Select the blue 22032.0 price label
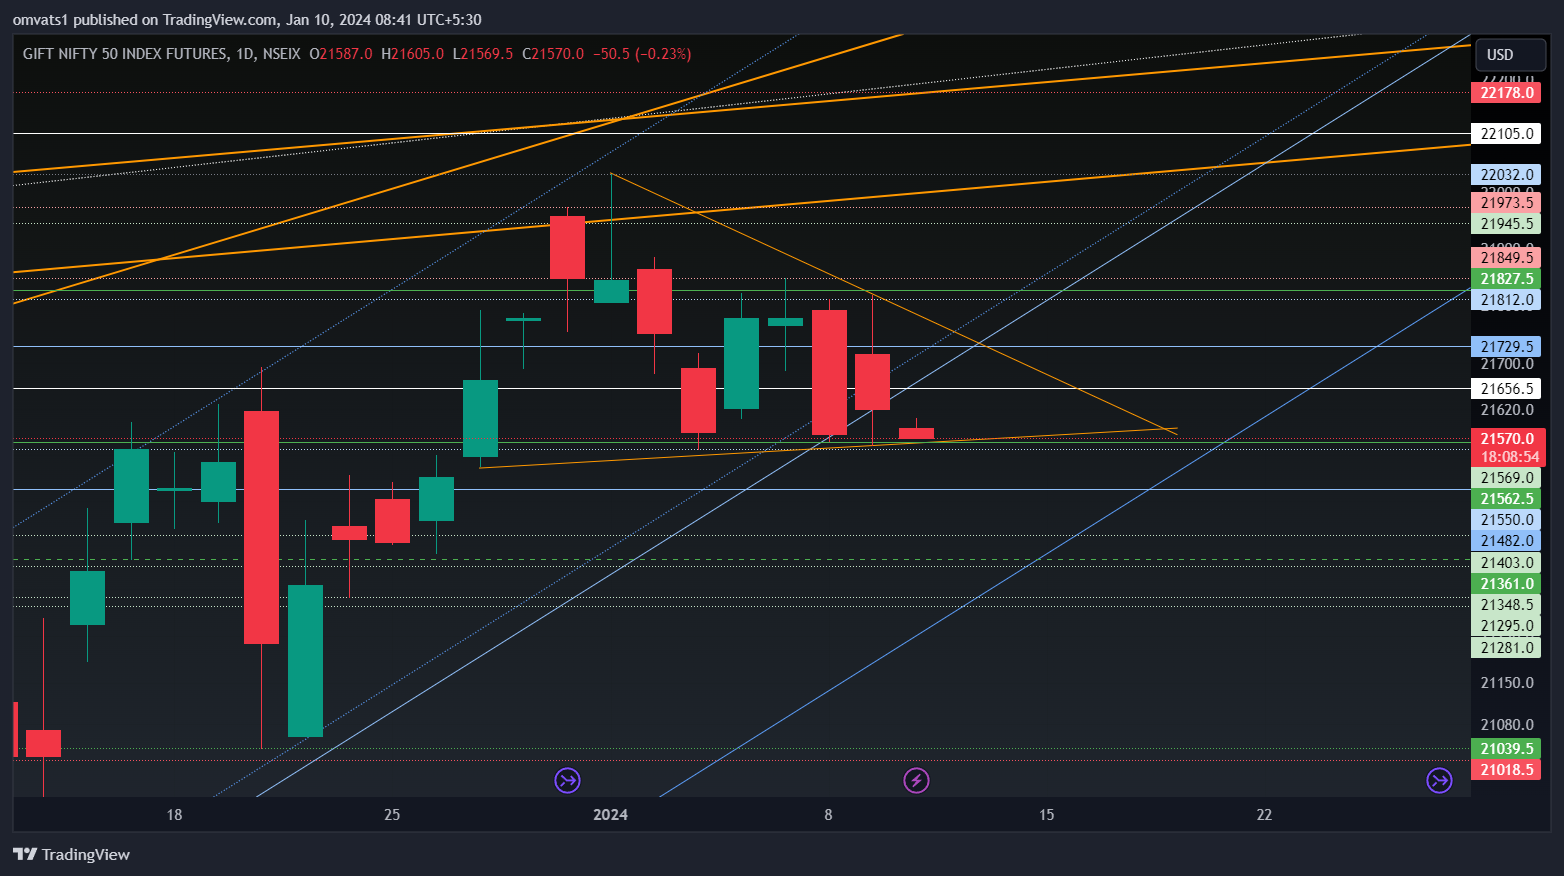Screen dimensions: 1564x876 pos(1506,175)
